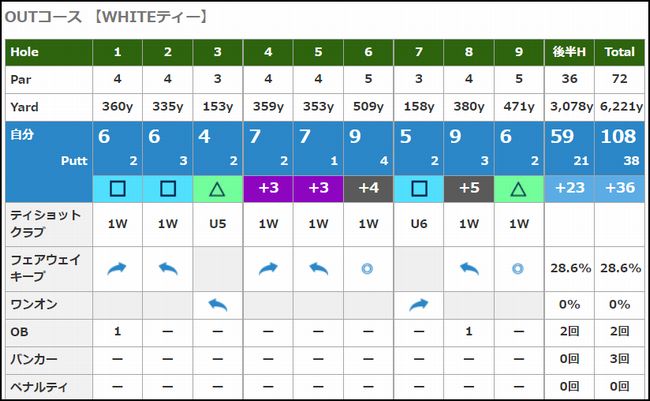Click the OUTコース【WHITEティー】 heading
650x401 pixels.
(x=107, y=17)
